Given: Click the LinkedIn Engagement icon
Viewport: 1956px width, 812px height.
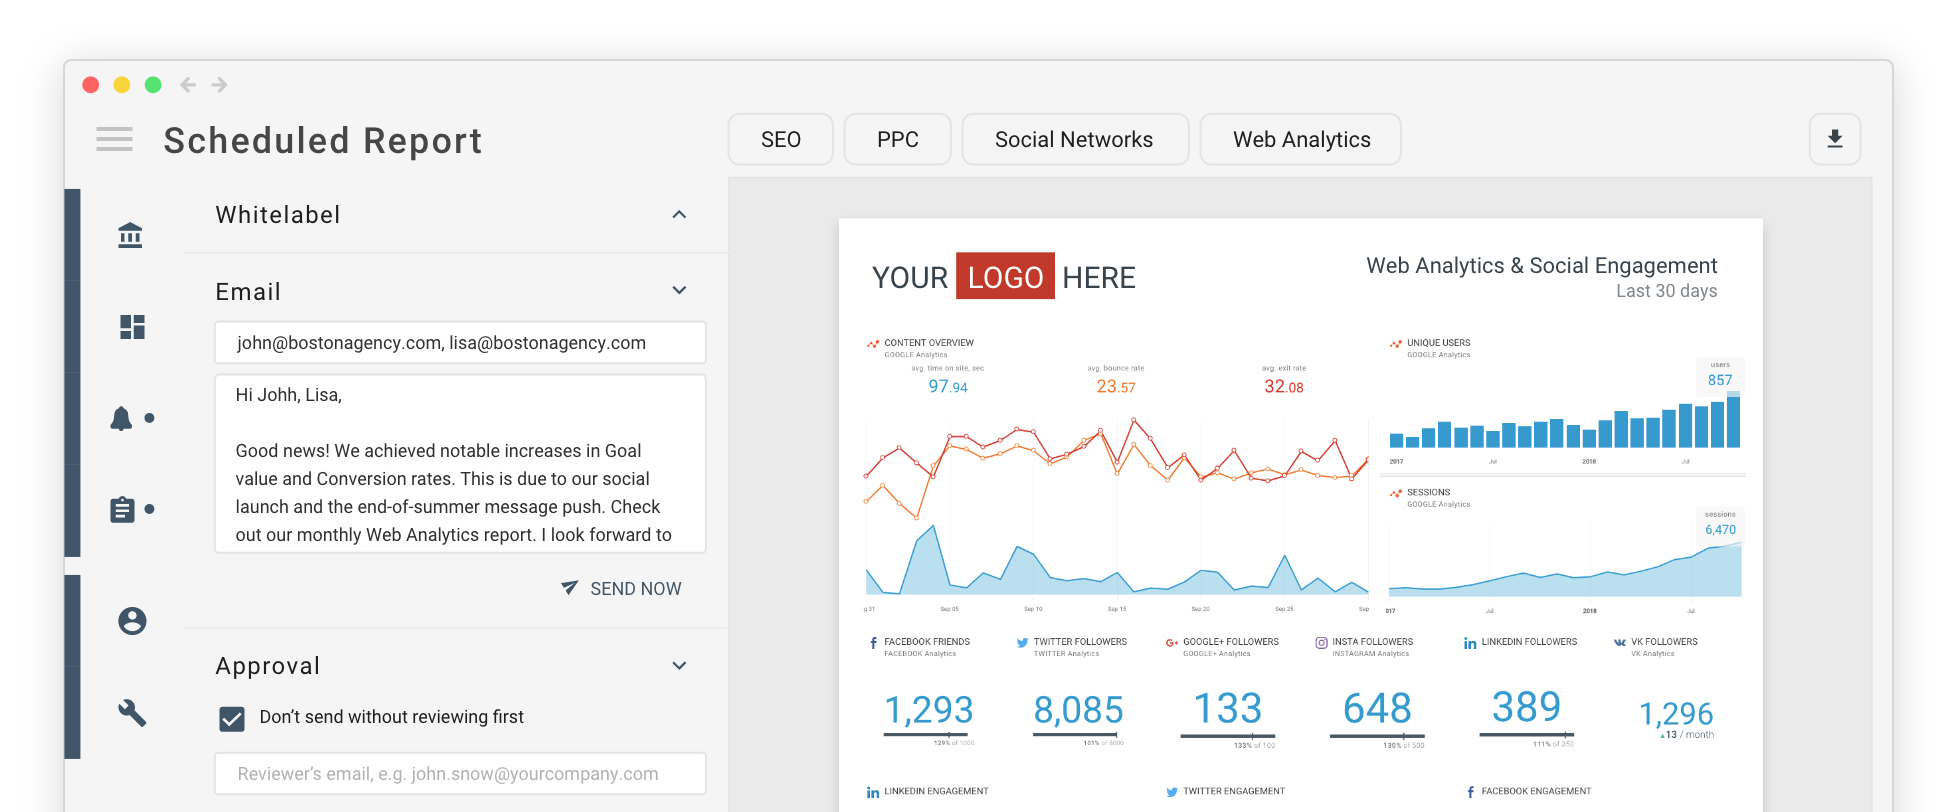Looking at the screenshot, I should 873,792.
